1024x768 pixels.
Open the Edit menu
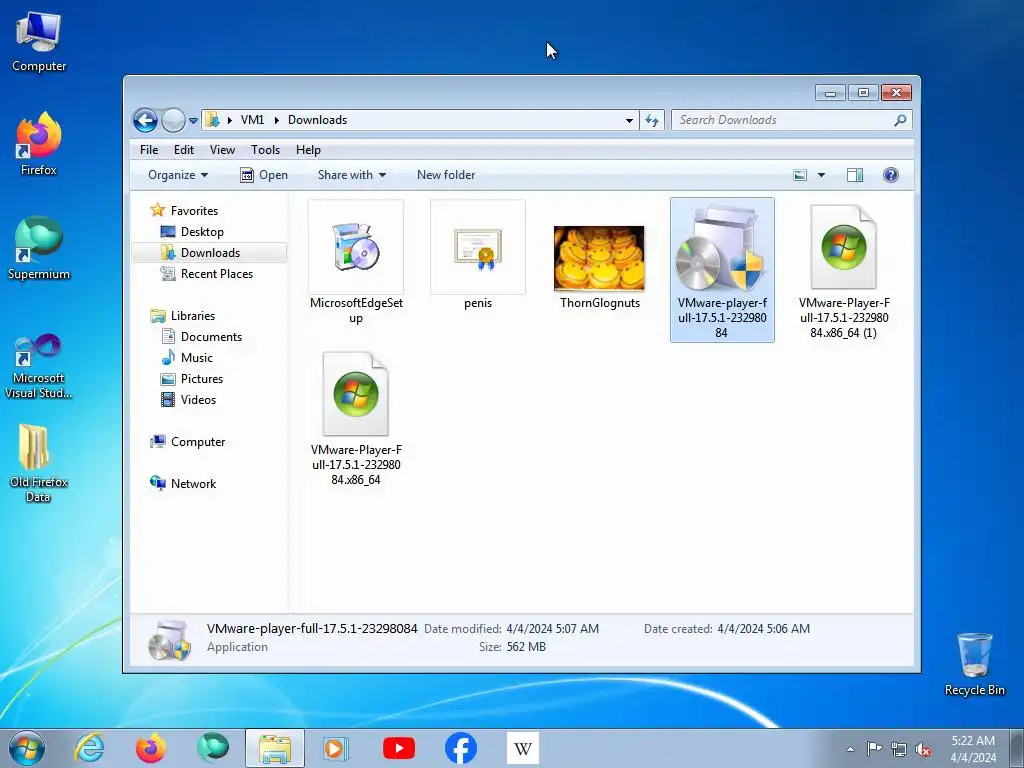(x=184, y=150)
